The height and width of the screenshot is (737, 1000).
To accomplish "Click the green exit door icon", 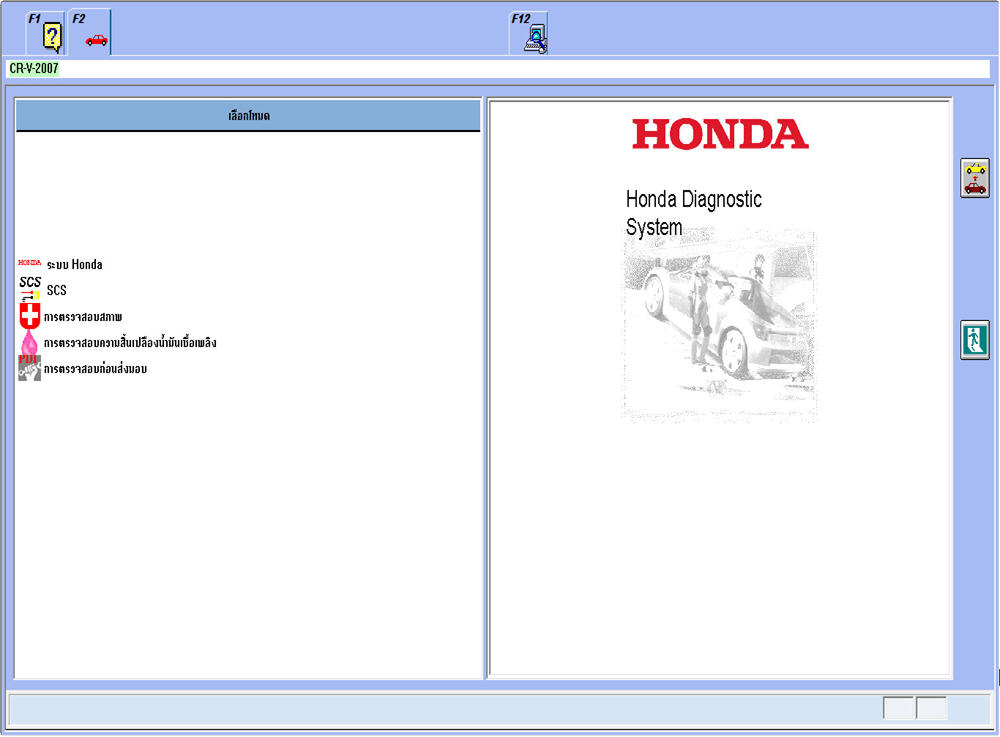I will [x=974, y=340].
